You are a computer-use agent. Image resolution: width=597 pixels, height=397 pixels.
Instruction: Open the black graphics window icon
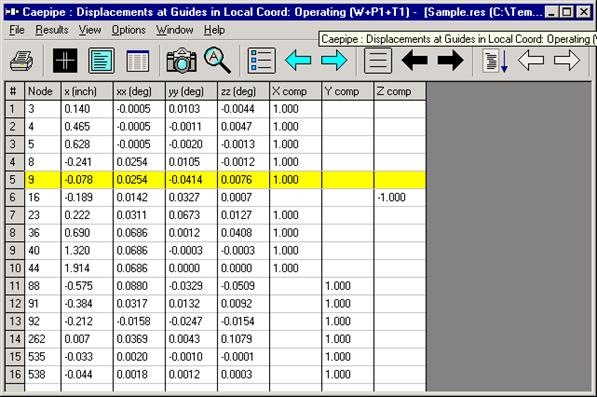coord(65,61)
